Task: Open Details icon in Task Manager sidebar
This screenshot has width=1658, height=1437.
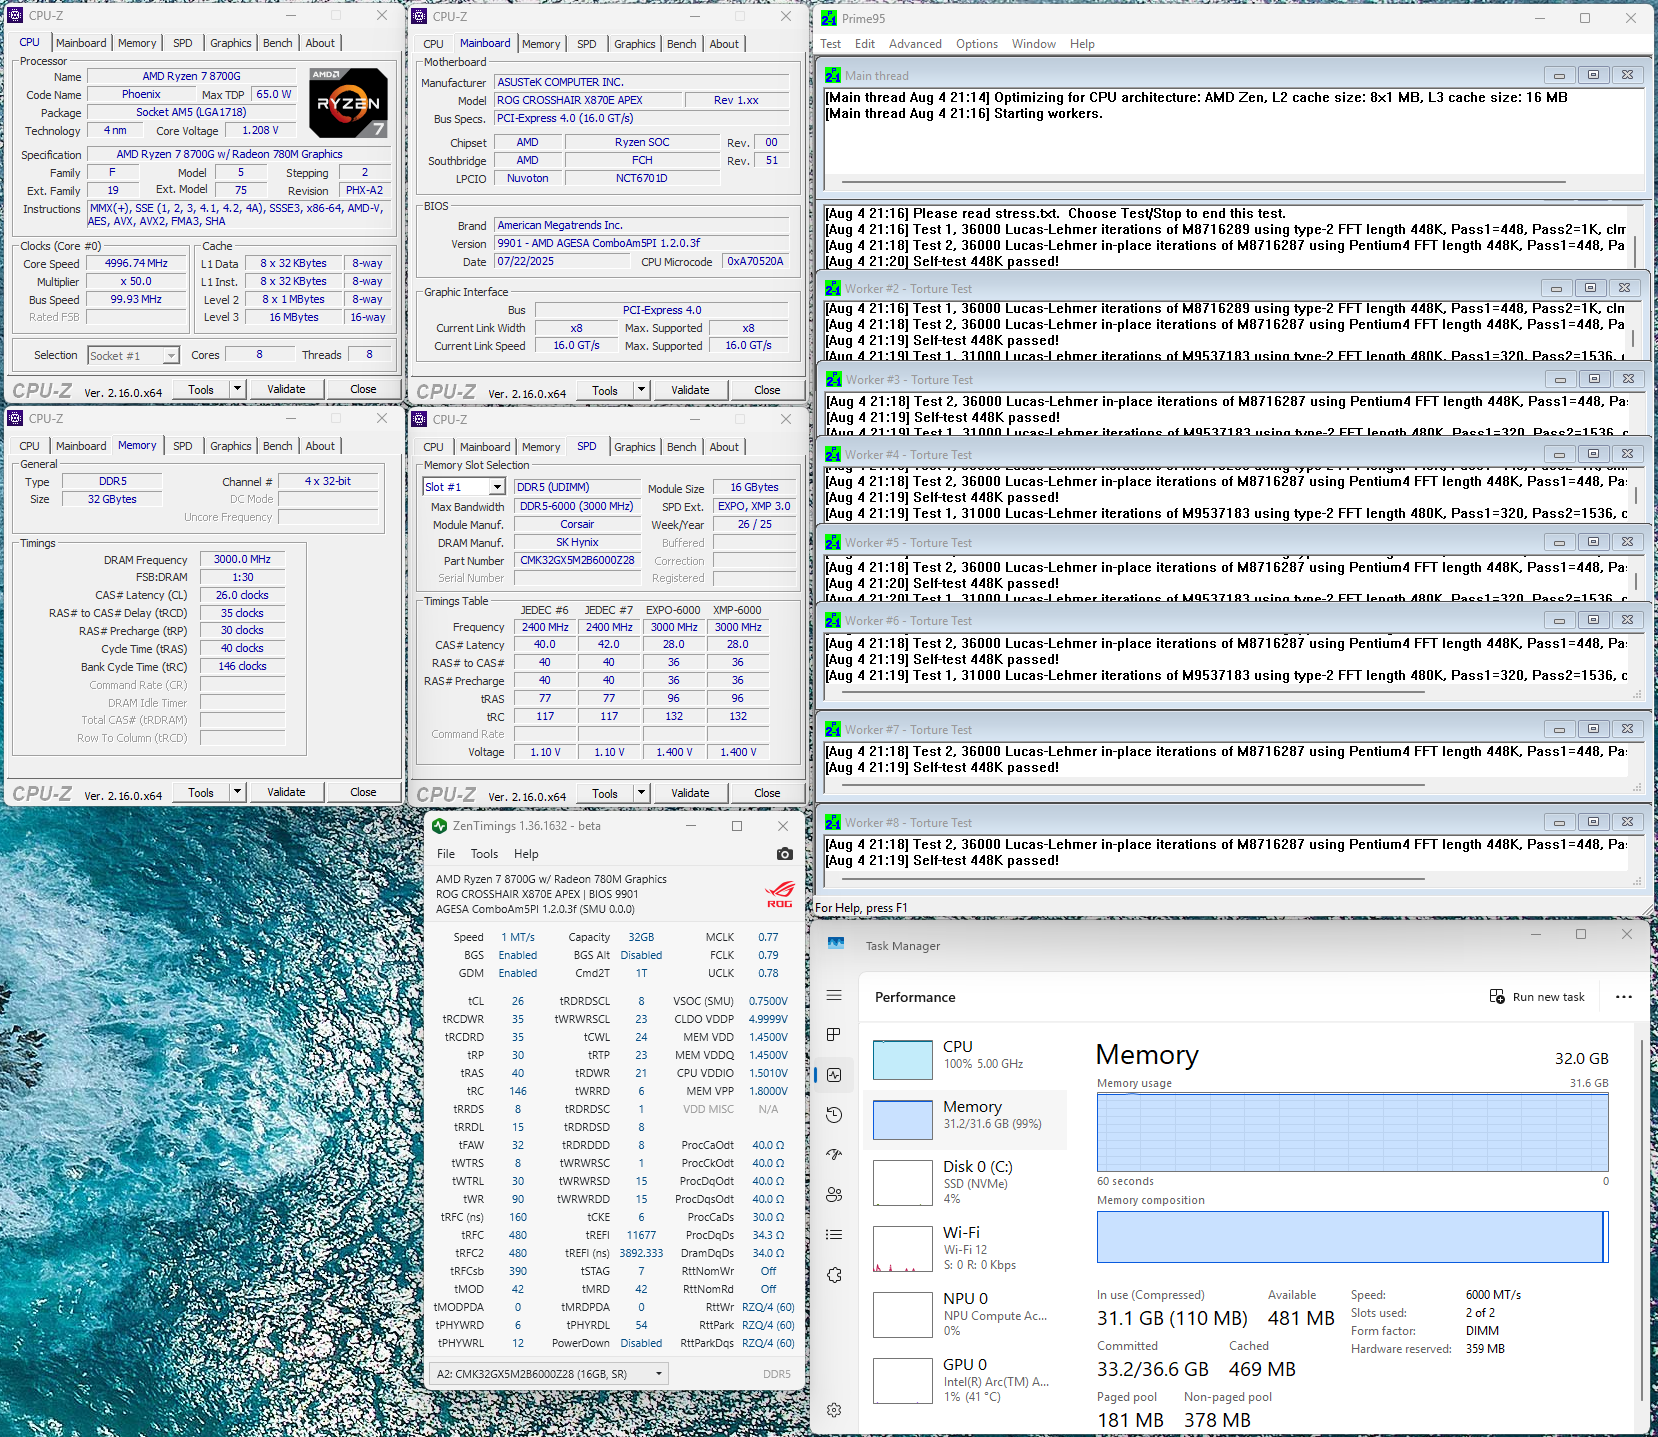Action: point(834,1235)
